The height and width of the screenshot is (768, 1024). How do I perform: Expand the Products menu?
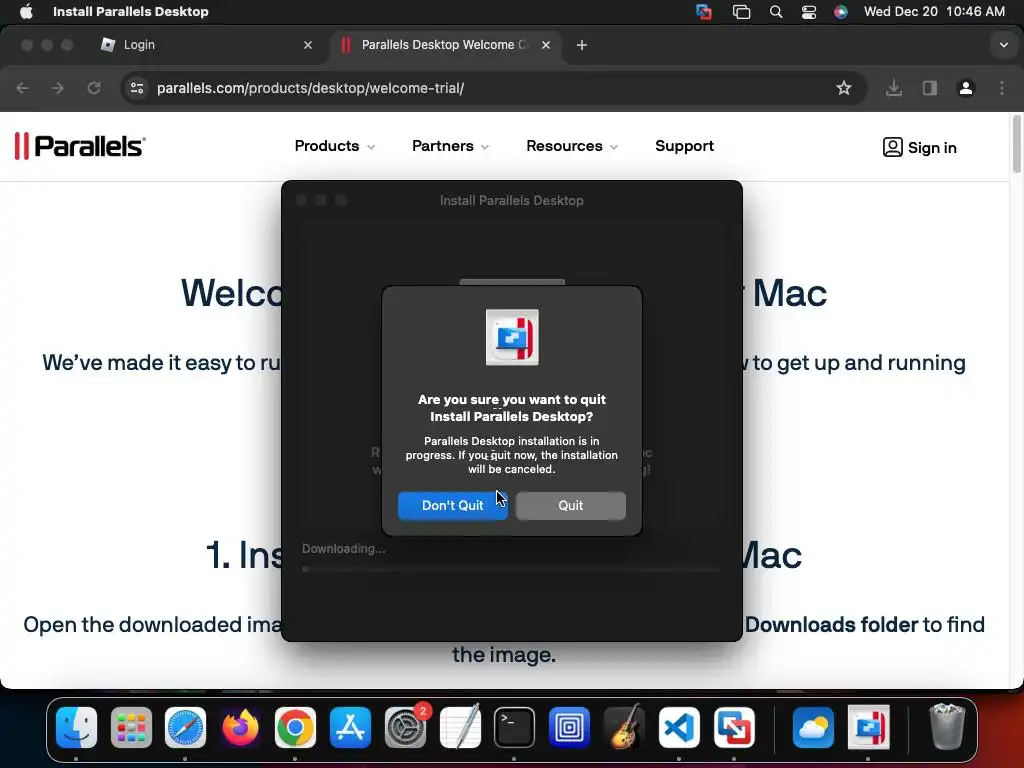tap(334, 146)
